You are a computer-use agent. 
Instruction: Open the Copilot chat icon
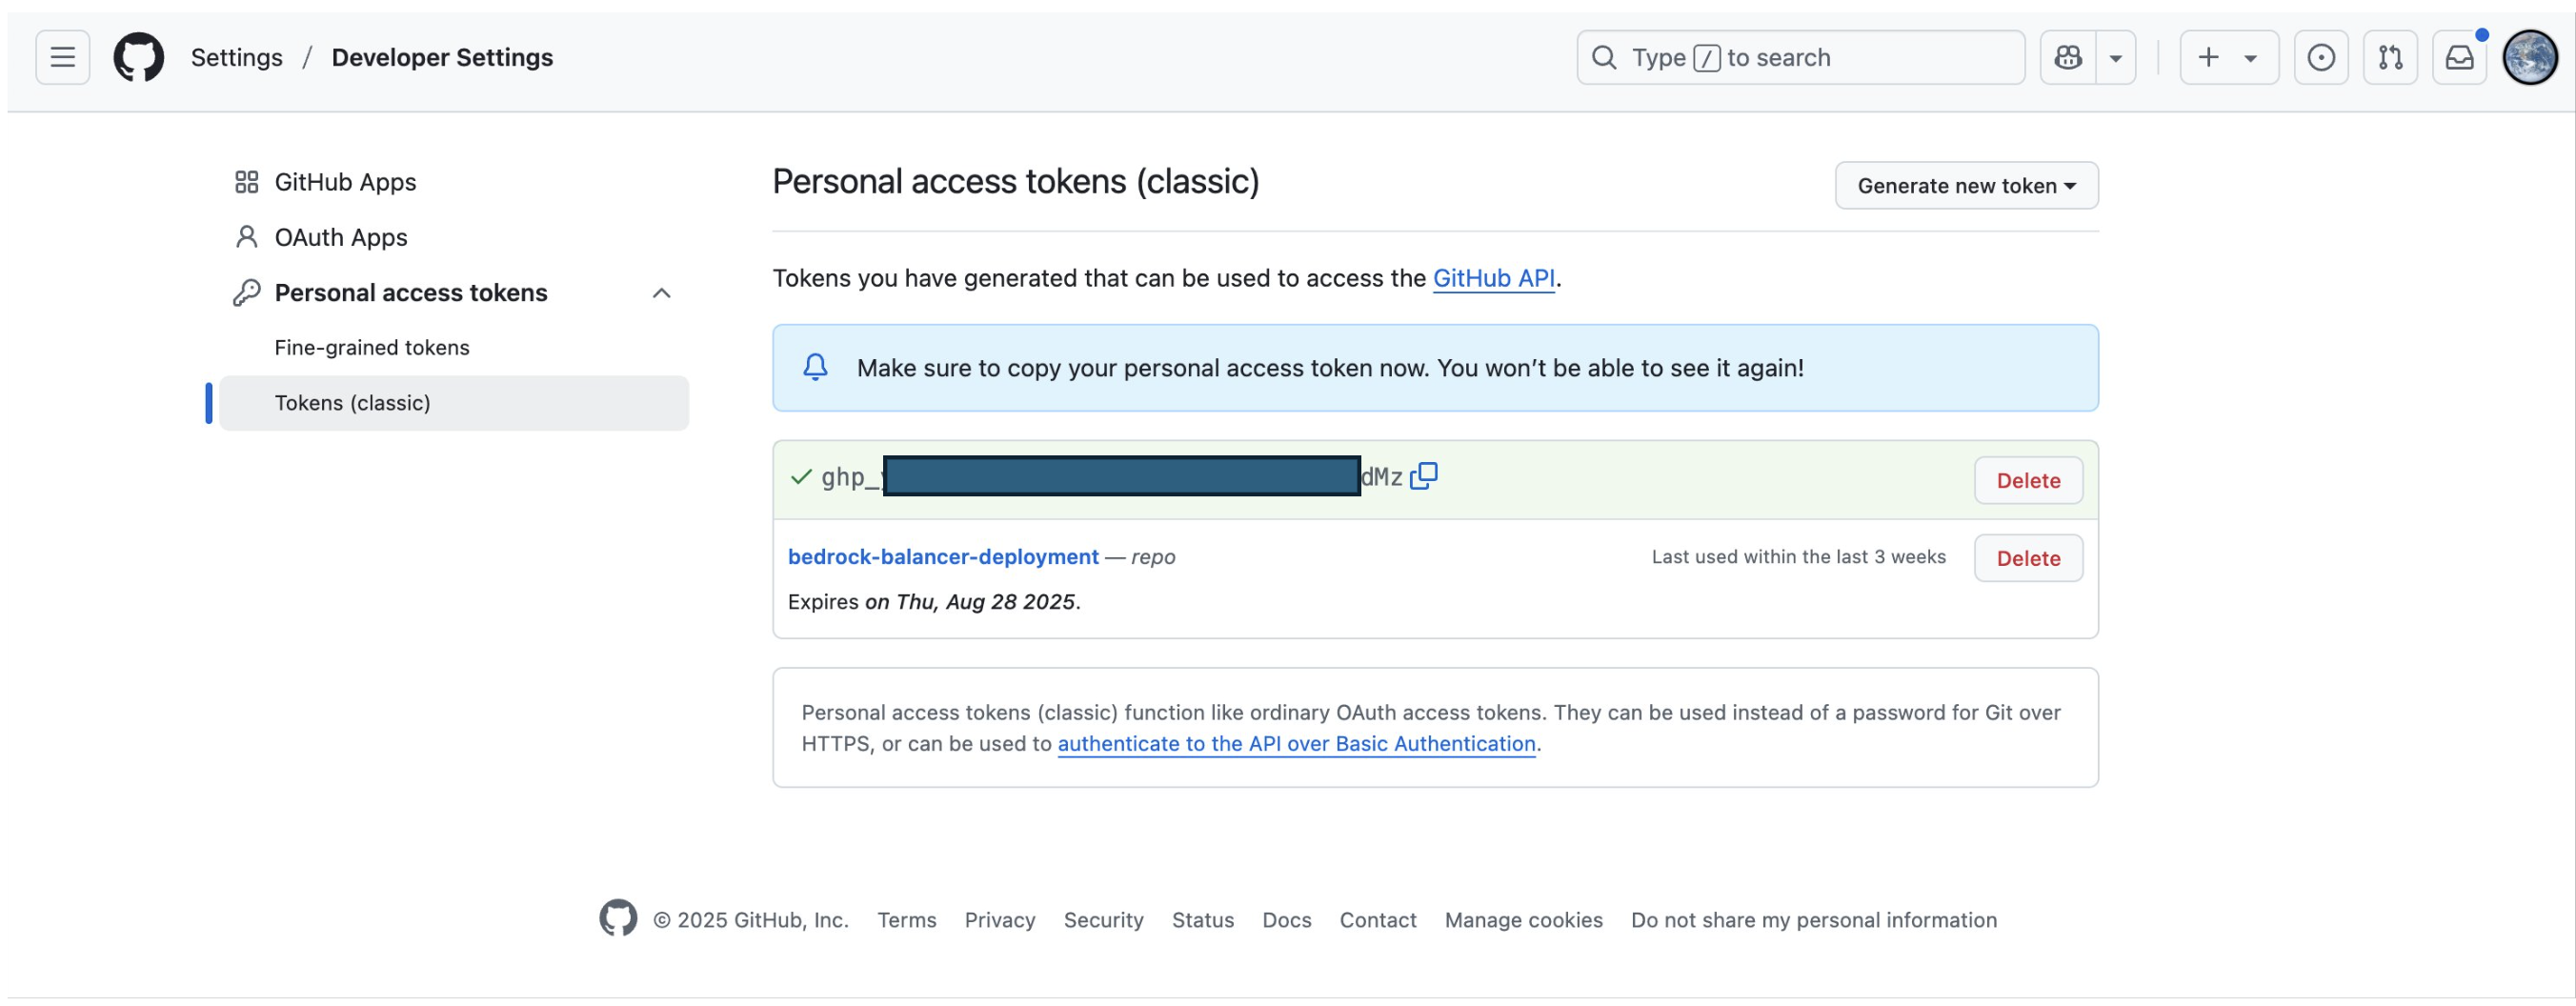(2068, 57)
